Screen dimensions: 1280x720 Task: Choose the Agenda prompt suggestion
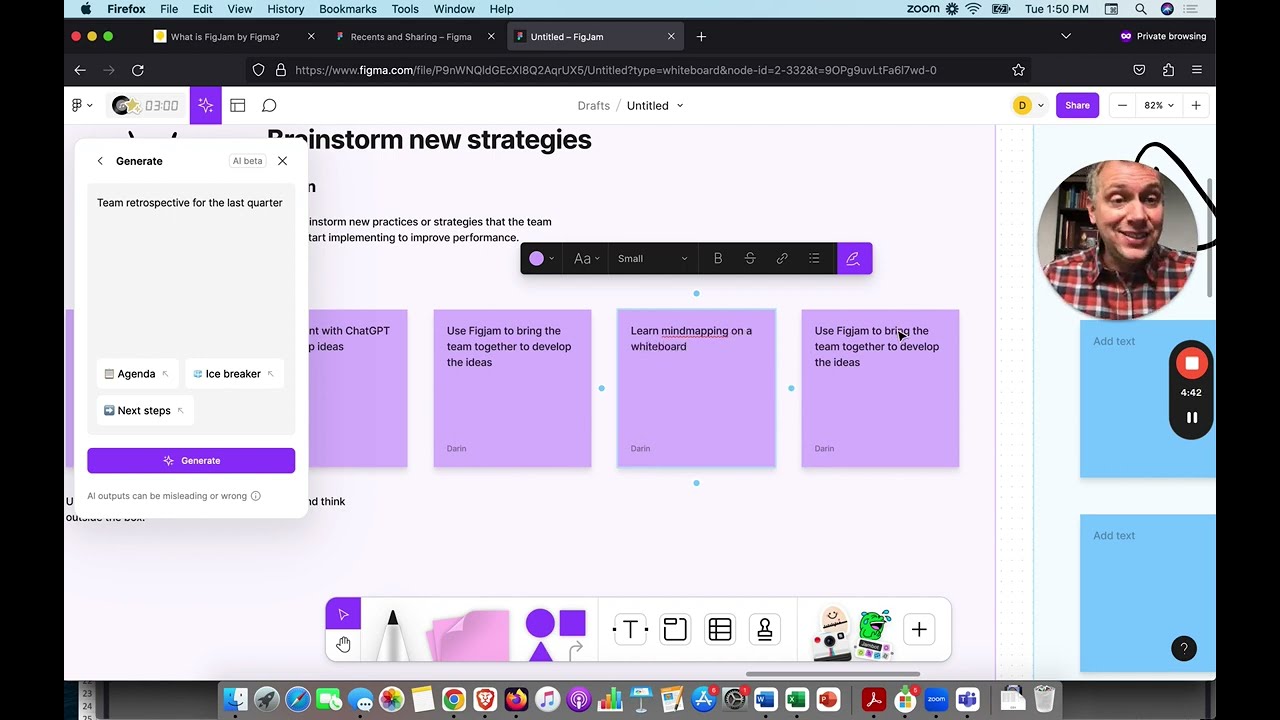(137, 374)
